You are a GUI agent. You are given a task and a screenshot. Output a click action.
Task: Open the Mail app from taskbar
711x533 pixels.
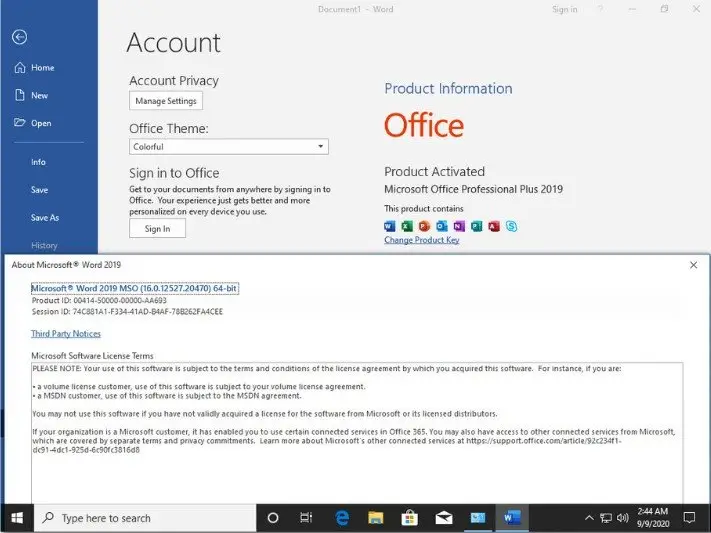443,518
